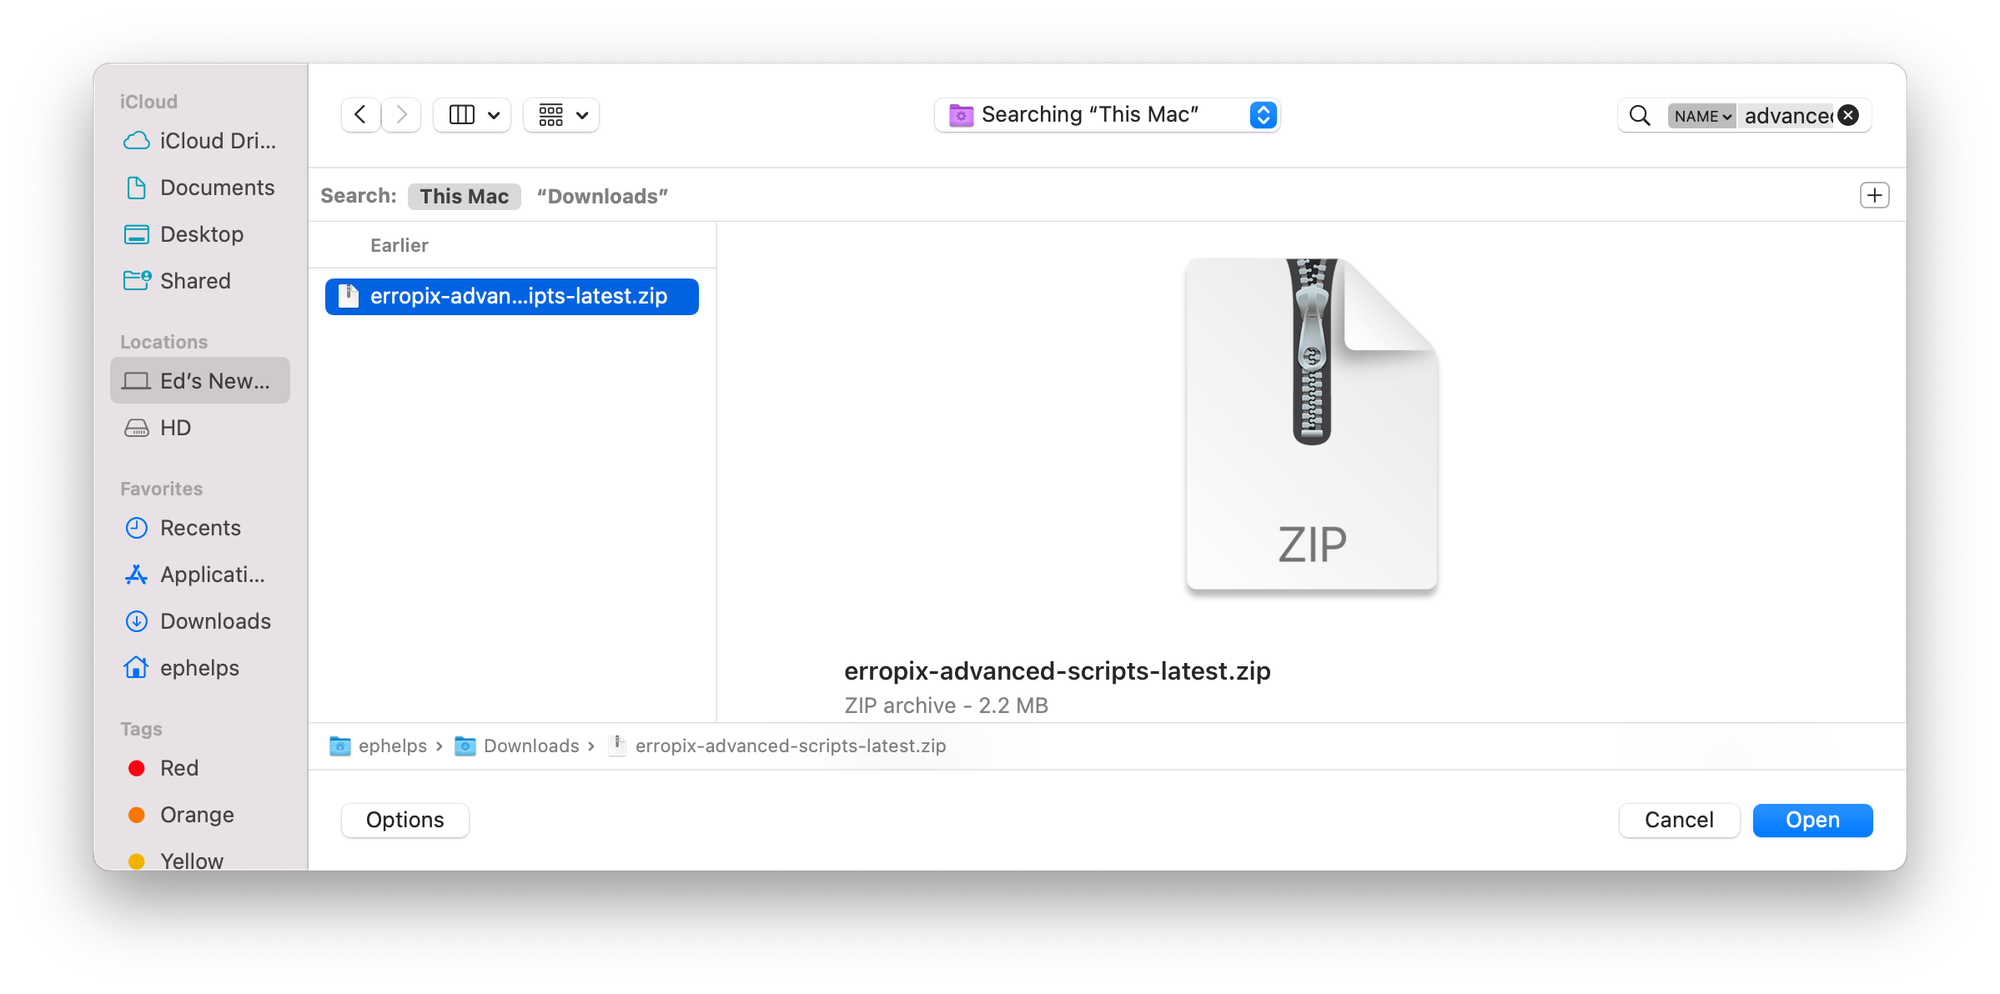The image size is (2000, 994).
Task: Expand the NAME search filter dropdown
Action: tap(1701, 116)
